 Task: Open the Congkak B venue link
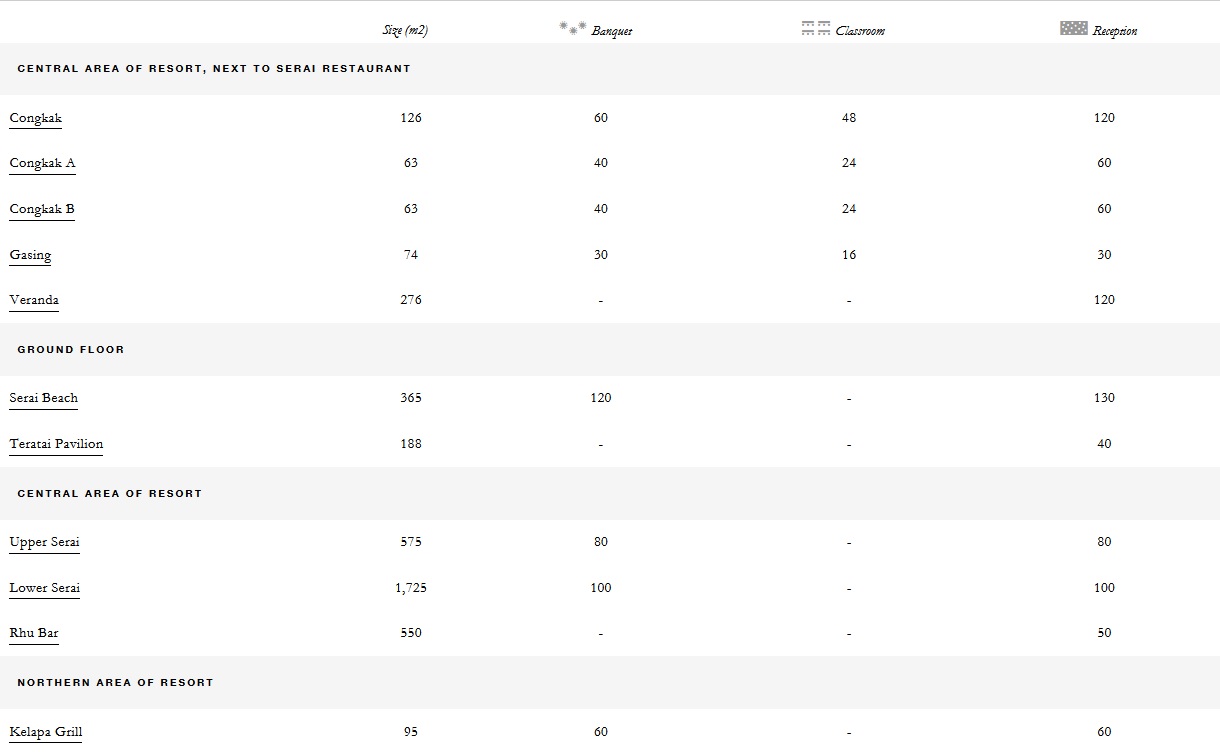coord(42,209)
